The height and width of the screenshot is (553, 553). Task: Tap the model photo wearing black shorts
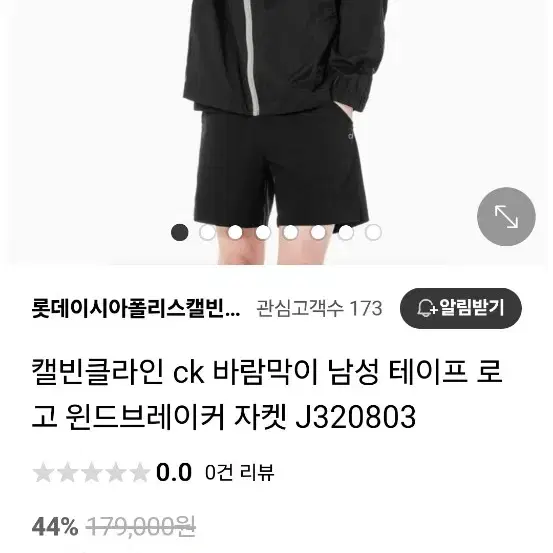pos(276,132)
